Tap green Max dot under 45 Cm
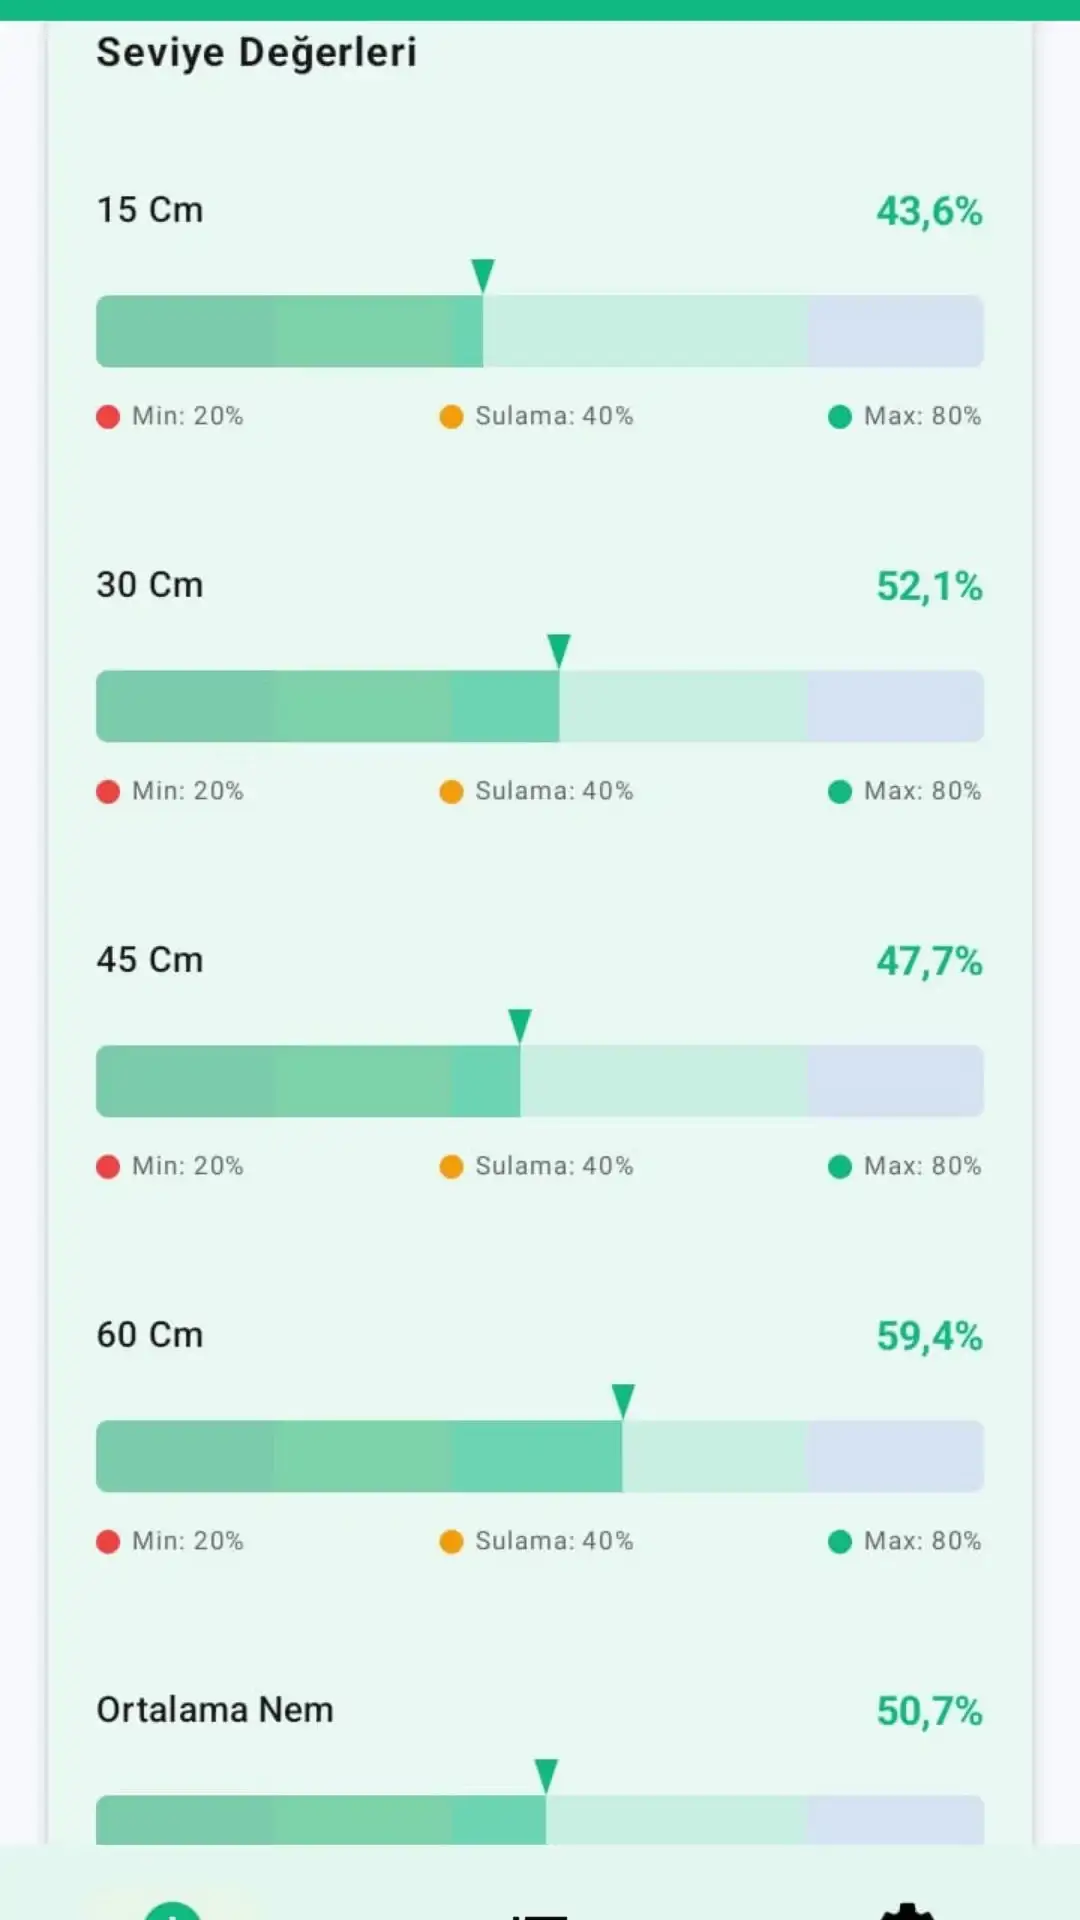The height and width of the screenshot is (1920, 1080). pos(840,1166)
